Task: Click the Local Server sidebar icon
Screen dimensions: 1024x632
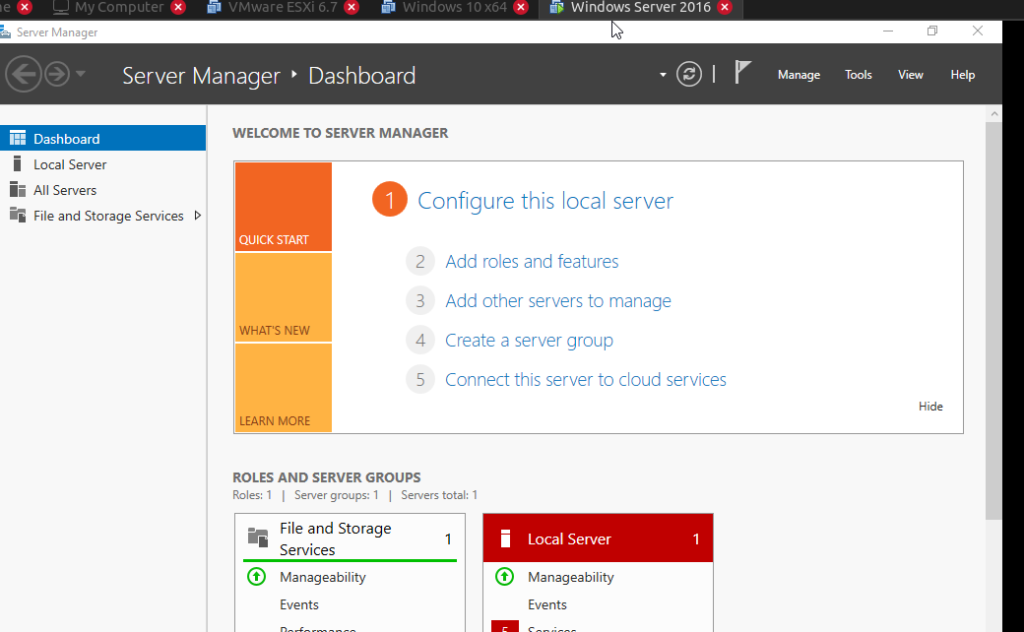Action: point(18,164)
